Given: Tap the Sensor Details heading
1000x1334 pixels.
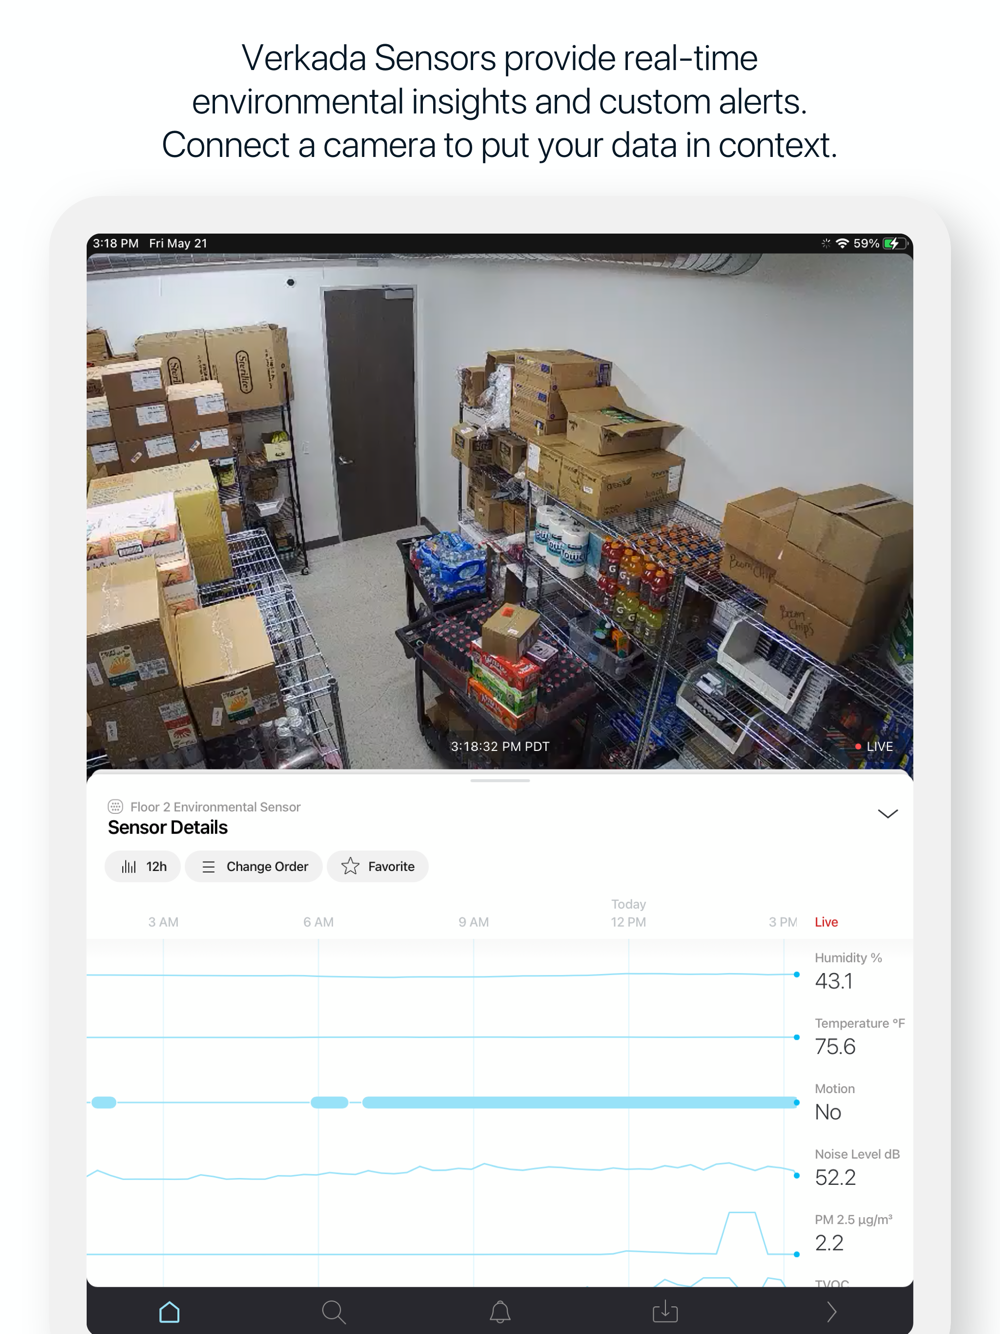Looking at the screenshot, I should tap(168, 828).
